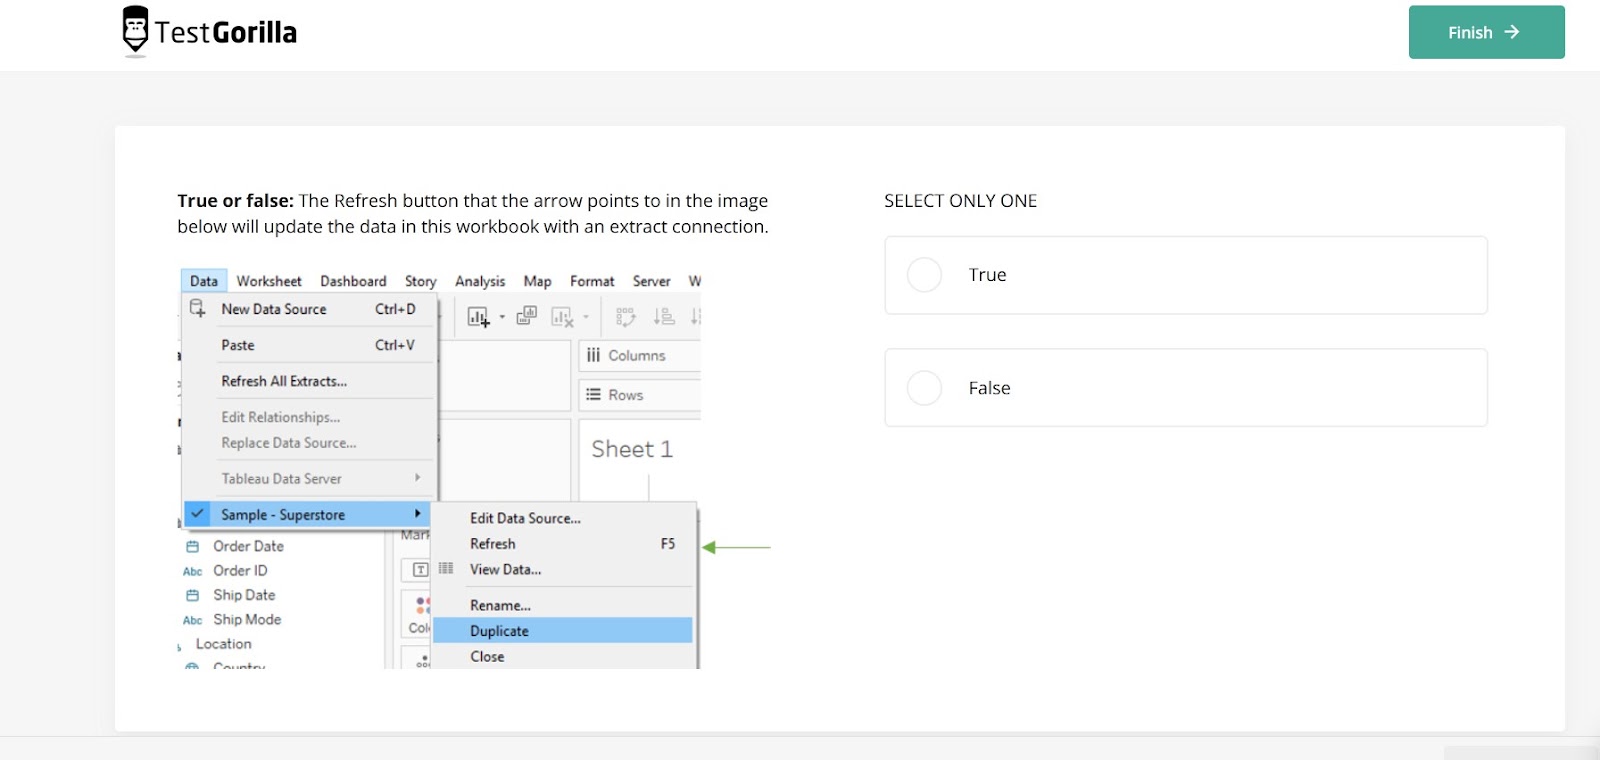Click the TestGorilla logo
Screen dimensions: 1600x760
209,31
